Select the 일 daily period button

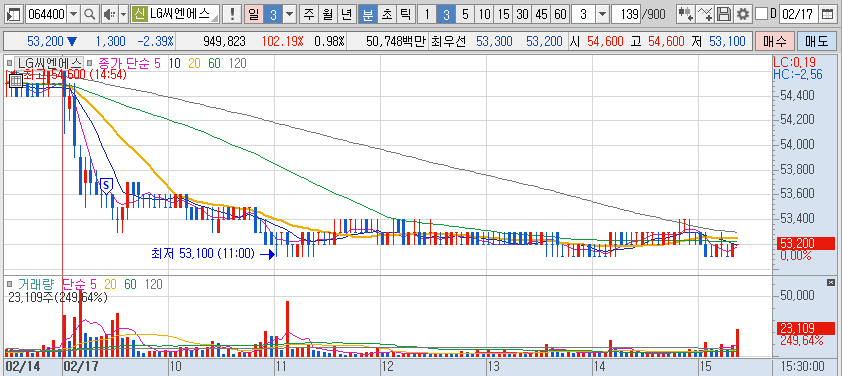point(253,14)
